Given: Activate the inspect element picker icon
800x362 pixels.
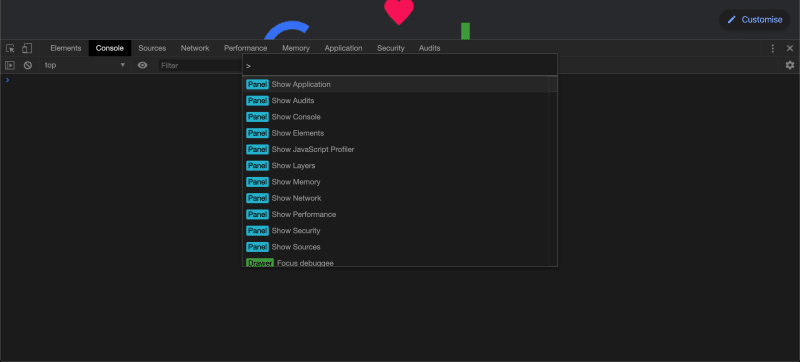Looking at the screenshot, I should 10,48.
